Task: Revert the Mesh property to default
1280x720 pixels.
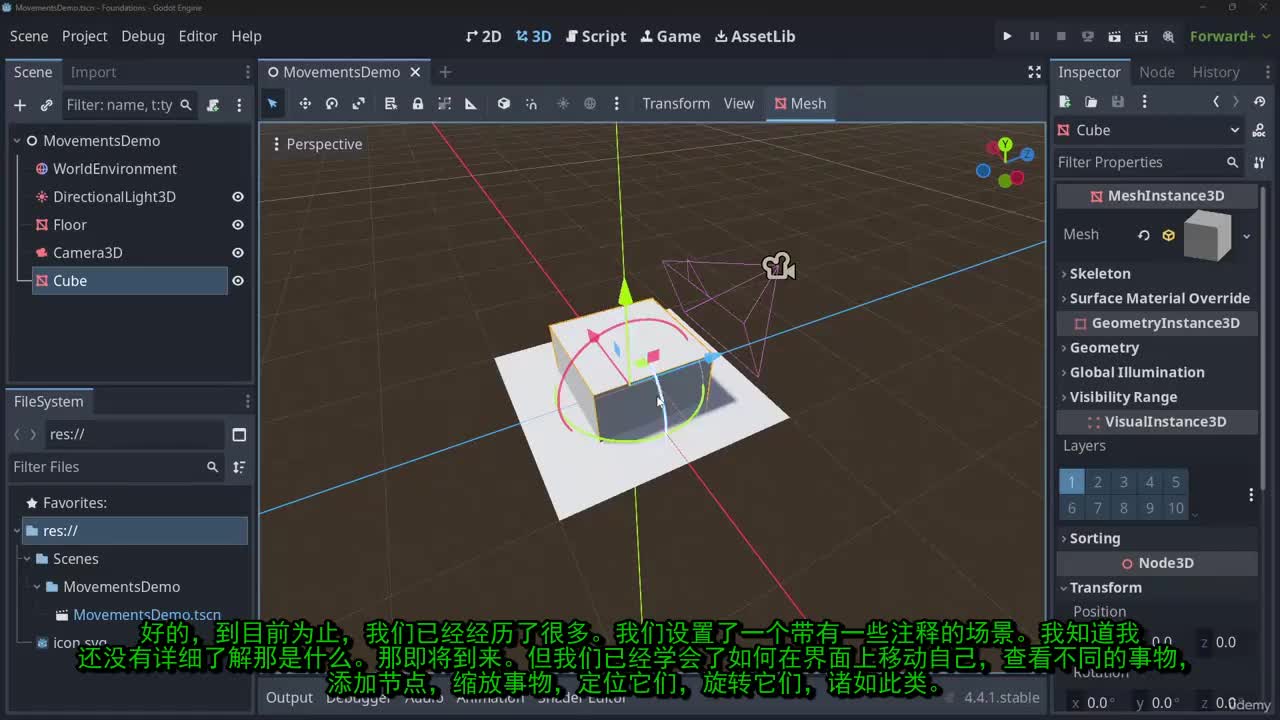Action: click(x=1144, y=235)
